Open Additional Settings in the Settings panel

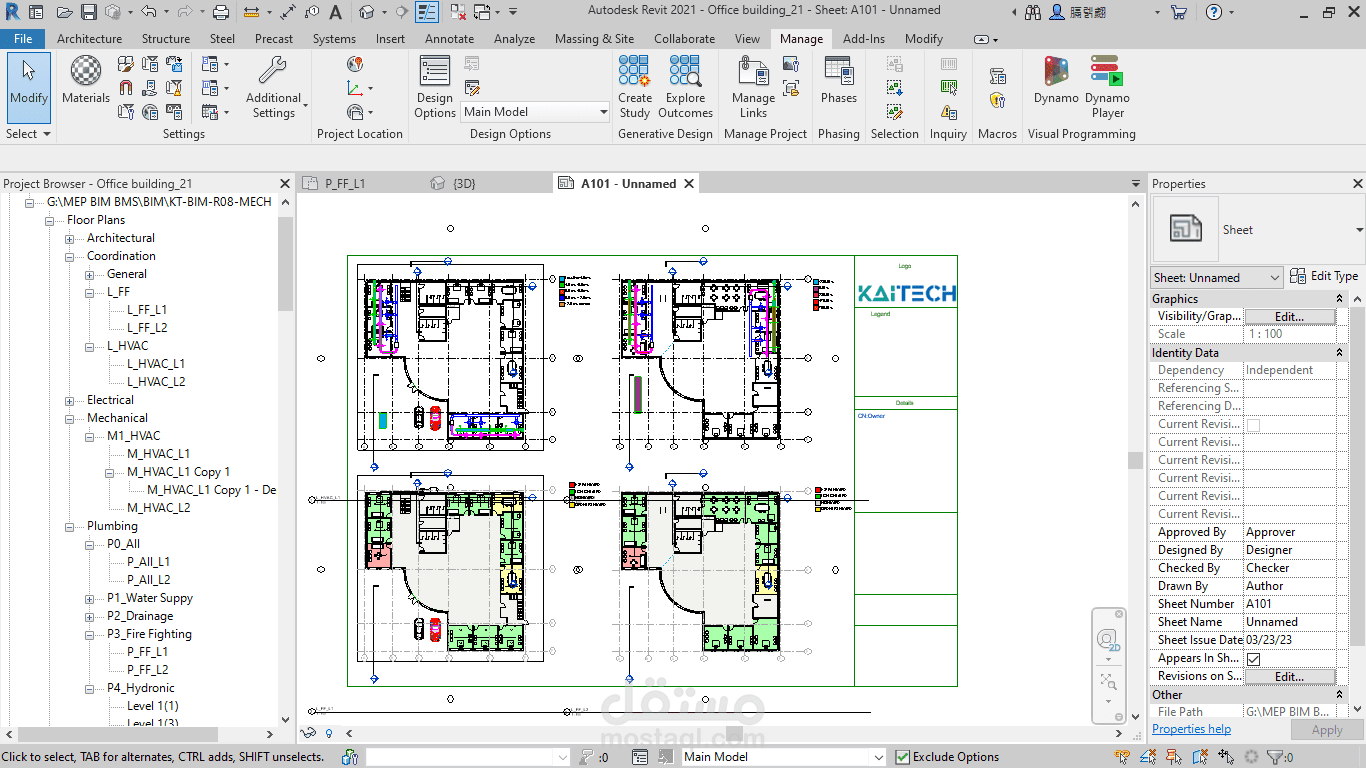[x=274, y=85]
